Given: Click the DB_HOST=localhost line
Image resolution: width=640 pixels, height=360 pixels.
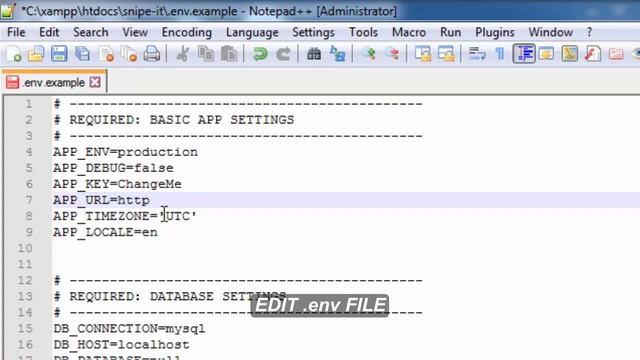Looking at the screenshot, I should coord(121,344).
